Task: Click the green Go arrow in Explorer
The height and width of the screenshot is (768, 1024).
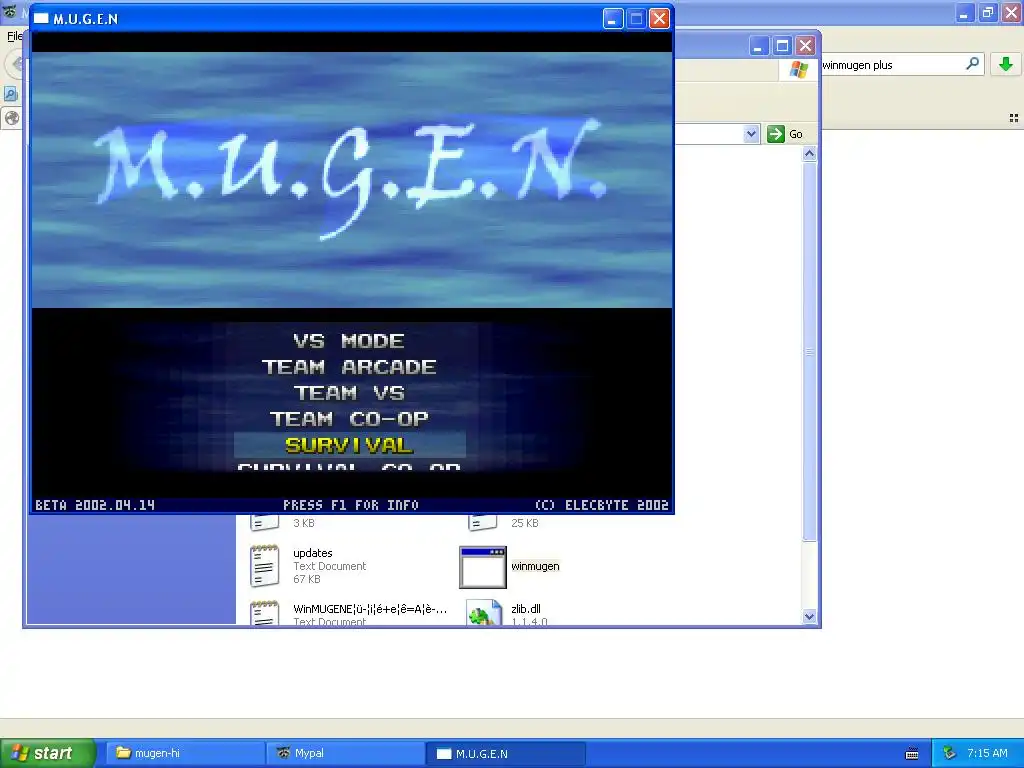Action: 775,134
